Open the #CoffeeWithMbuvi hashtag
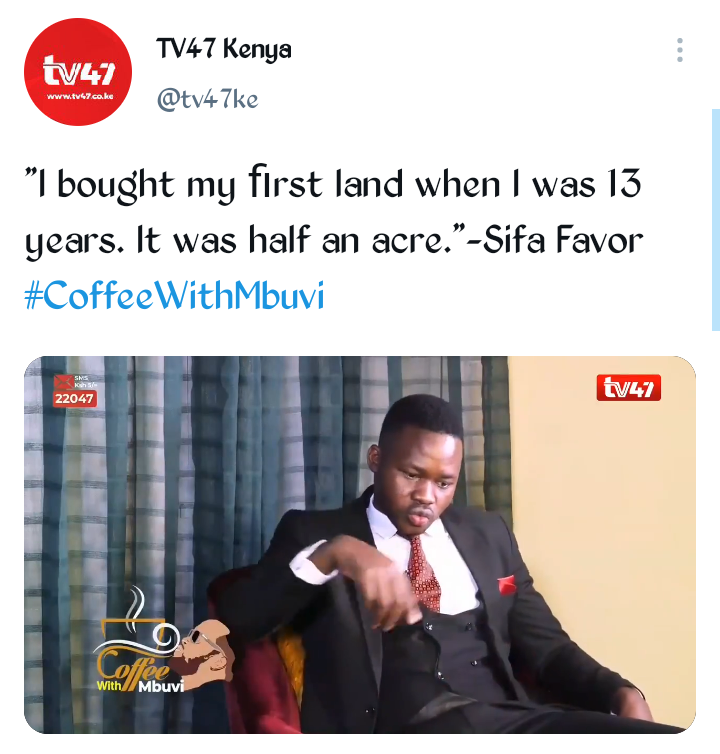The image size is (720, 754). click(x=174, y=295)
